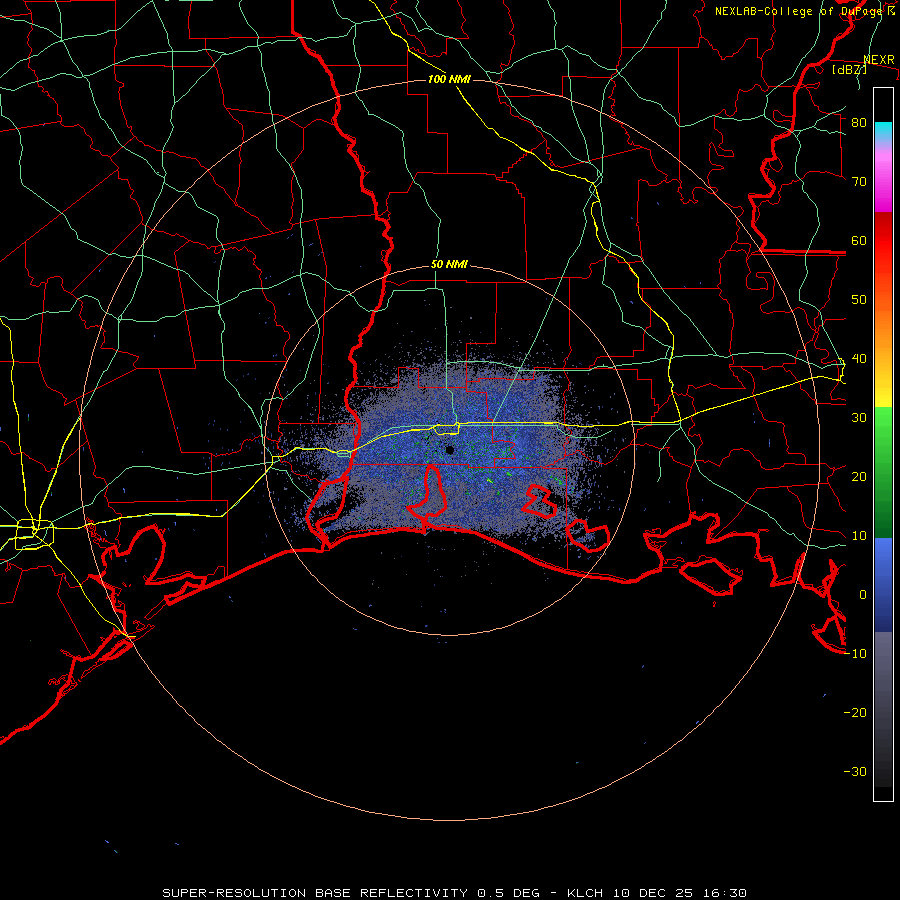Click the 60 value on the dBZ scale
900x900 pixels.
tap(859, 241)
